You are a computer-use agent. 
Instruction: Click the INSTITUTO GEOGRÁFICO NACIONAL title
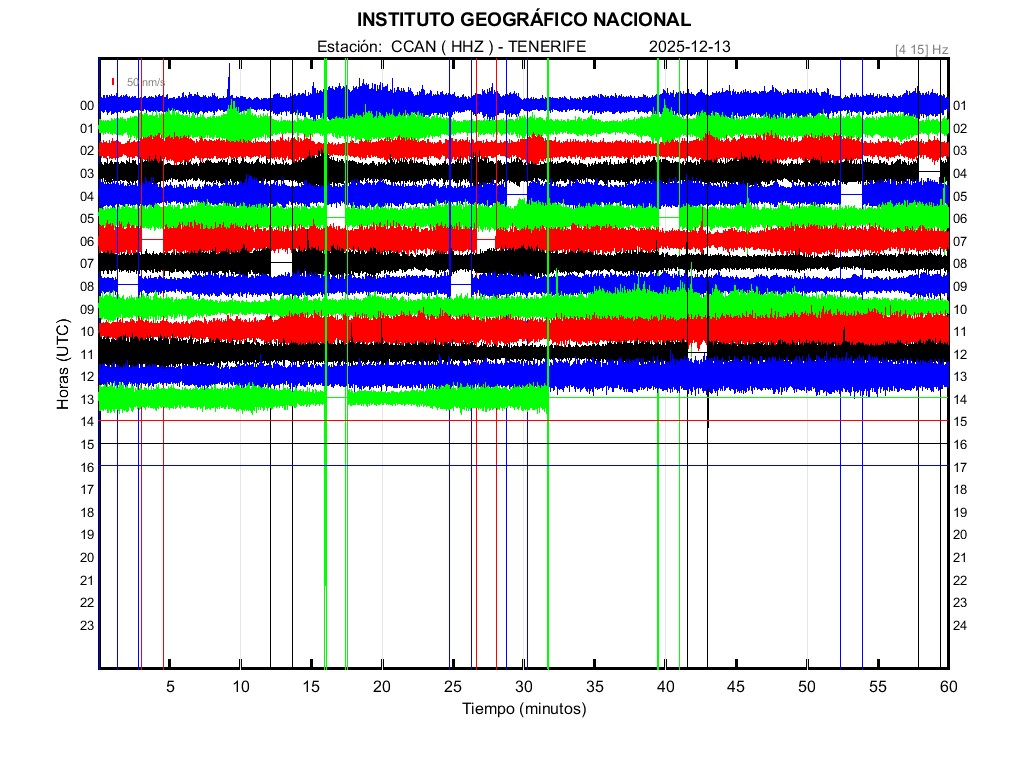tap(523, 20)
